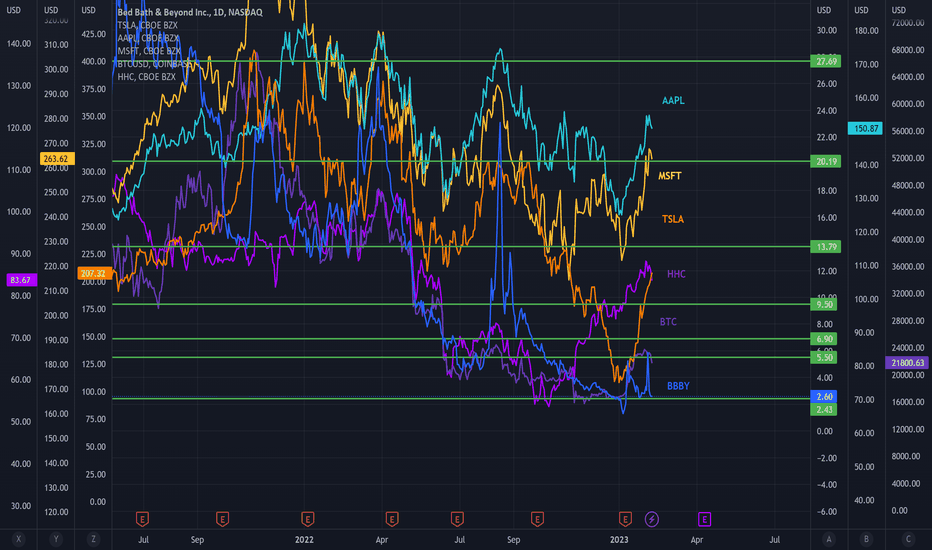Viewport: 932px width, 550px height.
Task: Click the green 27.69 price line label
Action: (x=826, y=61)
